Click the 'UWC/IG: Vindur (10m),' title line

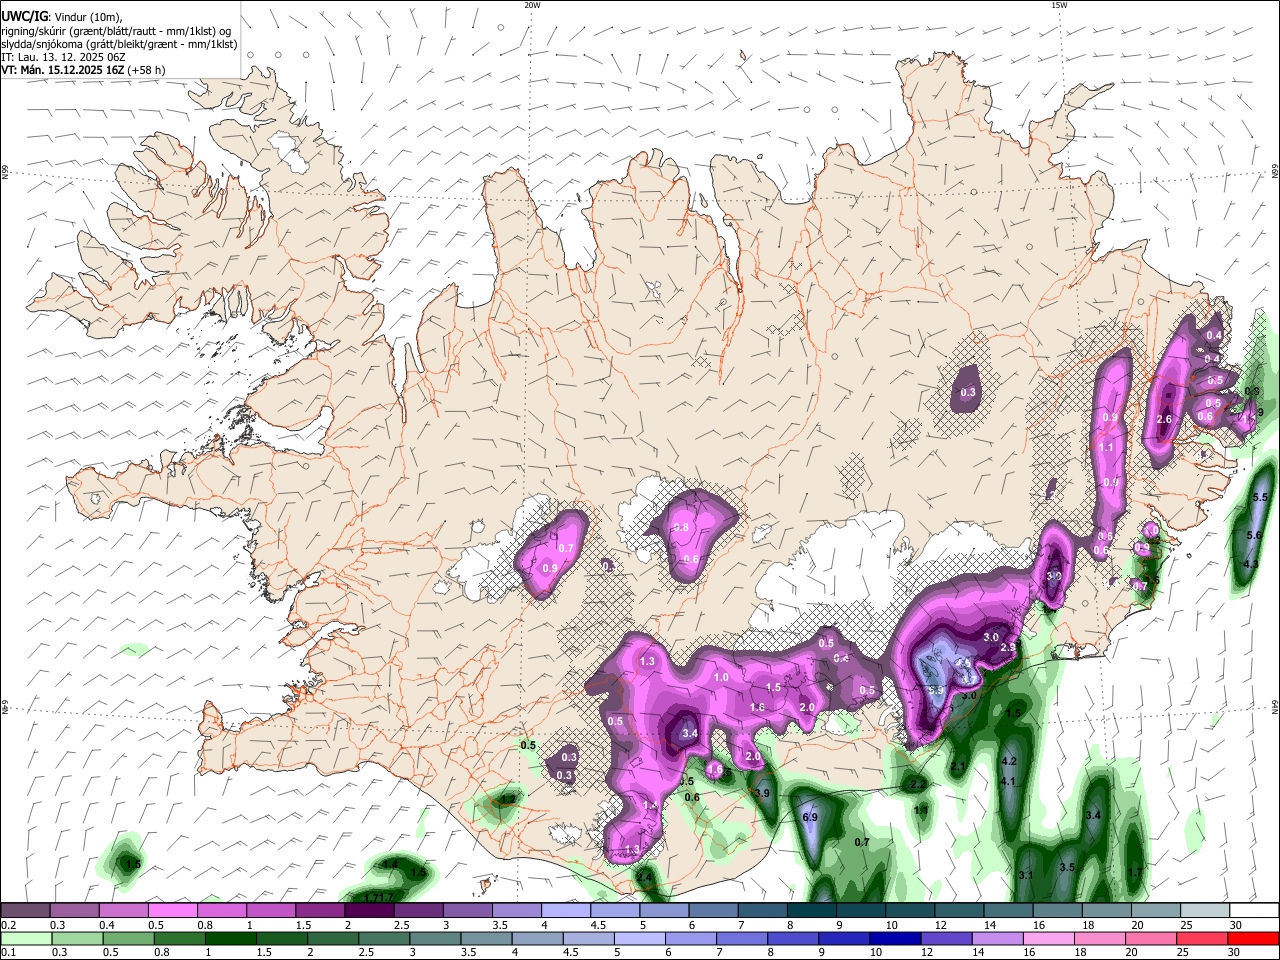(62, 17)
